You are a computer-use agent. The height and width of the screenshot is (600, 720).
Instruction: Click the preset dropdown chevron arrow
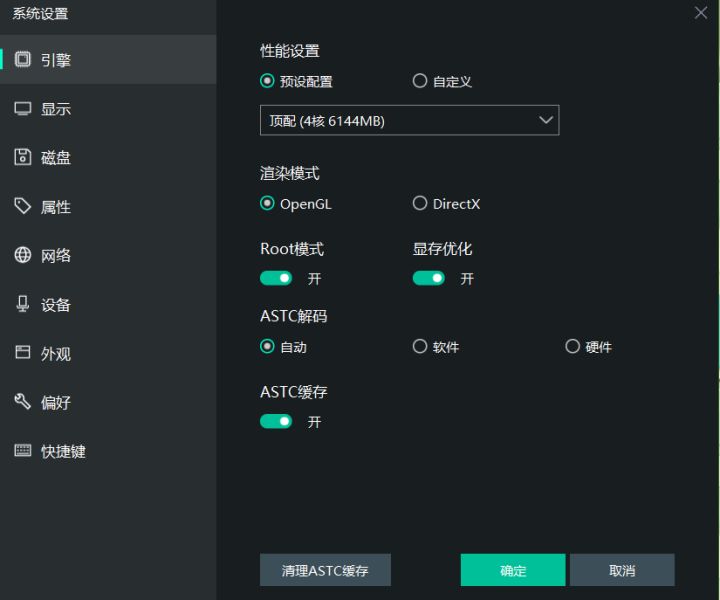546,120
